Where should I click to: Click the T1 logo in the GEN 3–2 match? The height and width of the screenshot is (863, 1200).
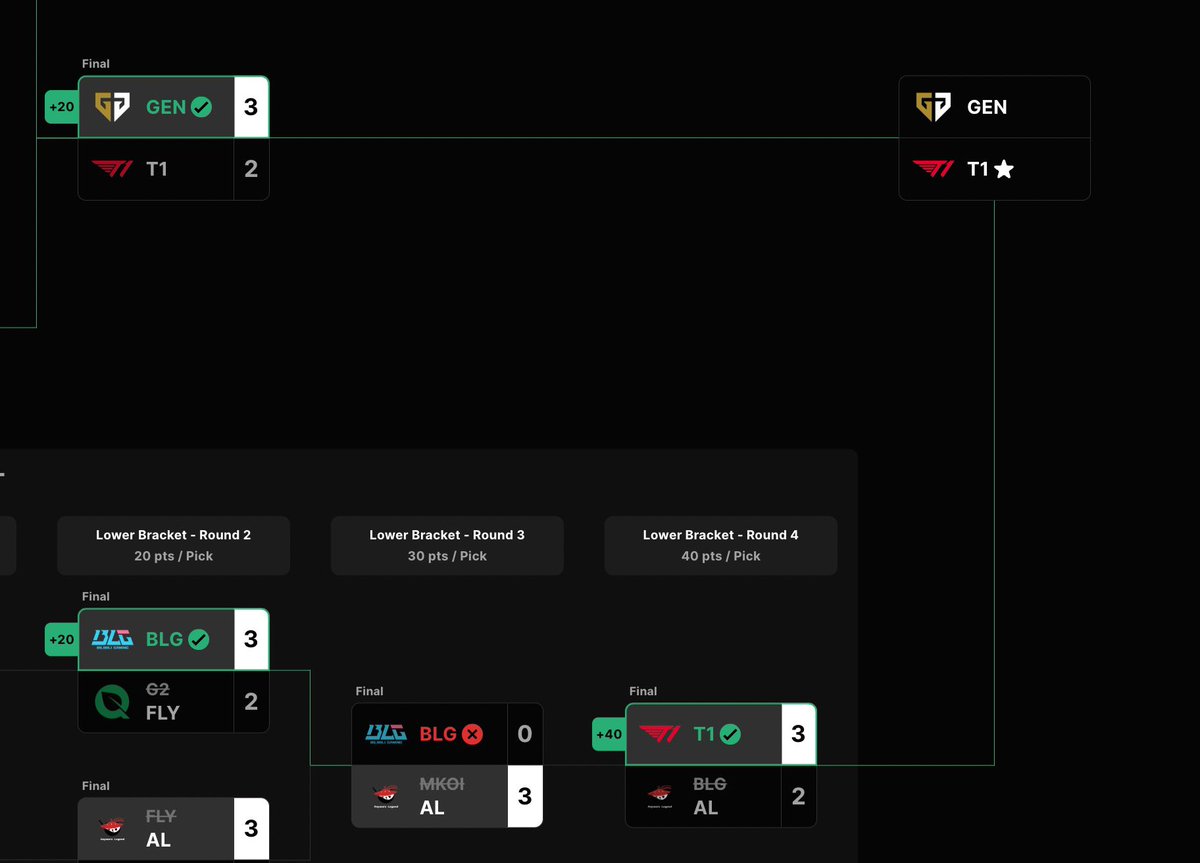point(112,169)
